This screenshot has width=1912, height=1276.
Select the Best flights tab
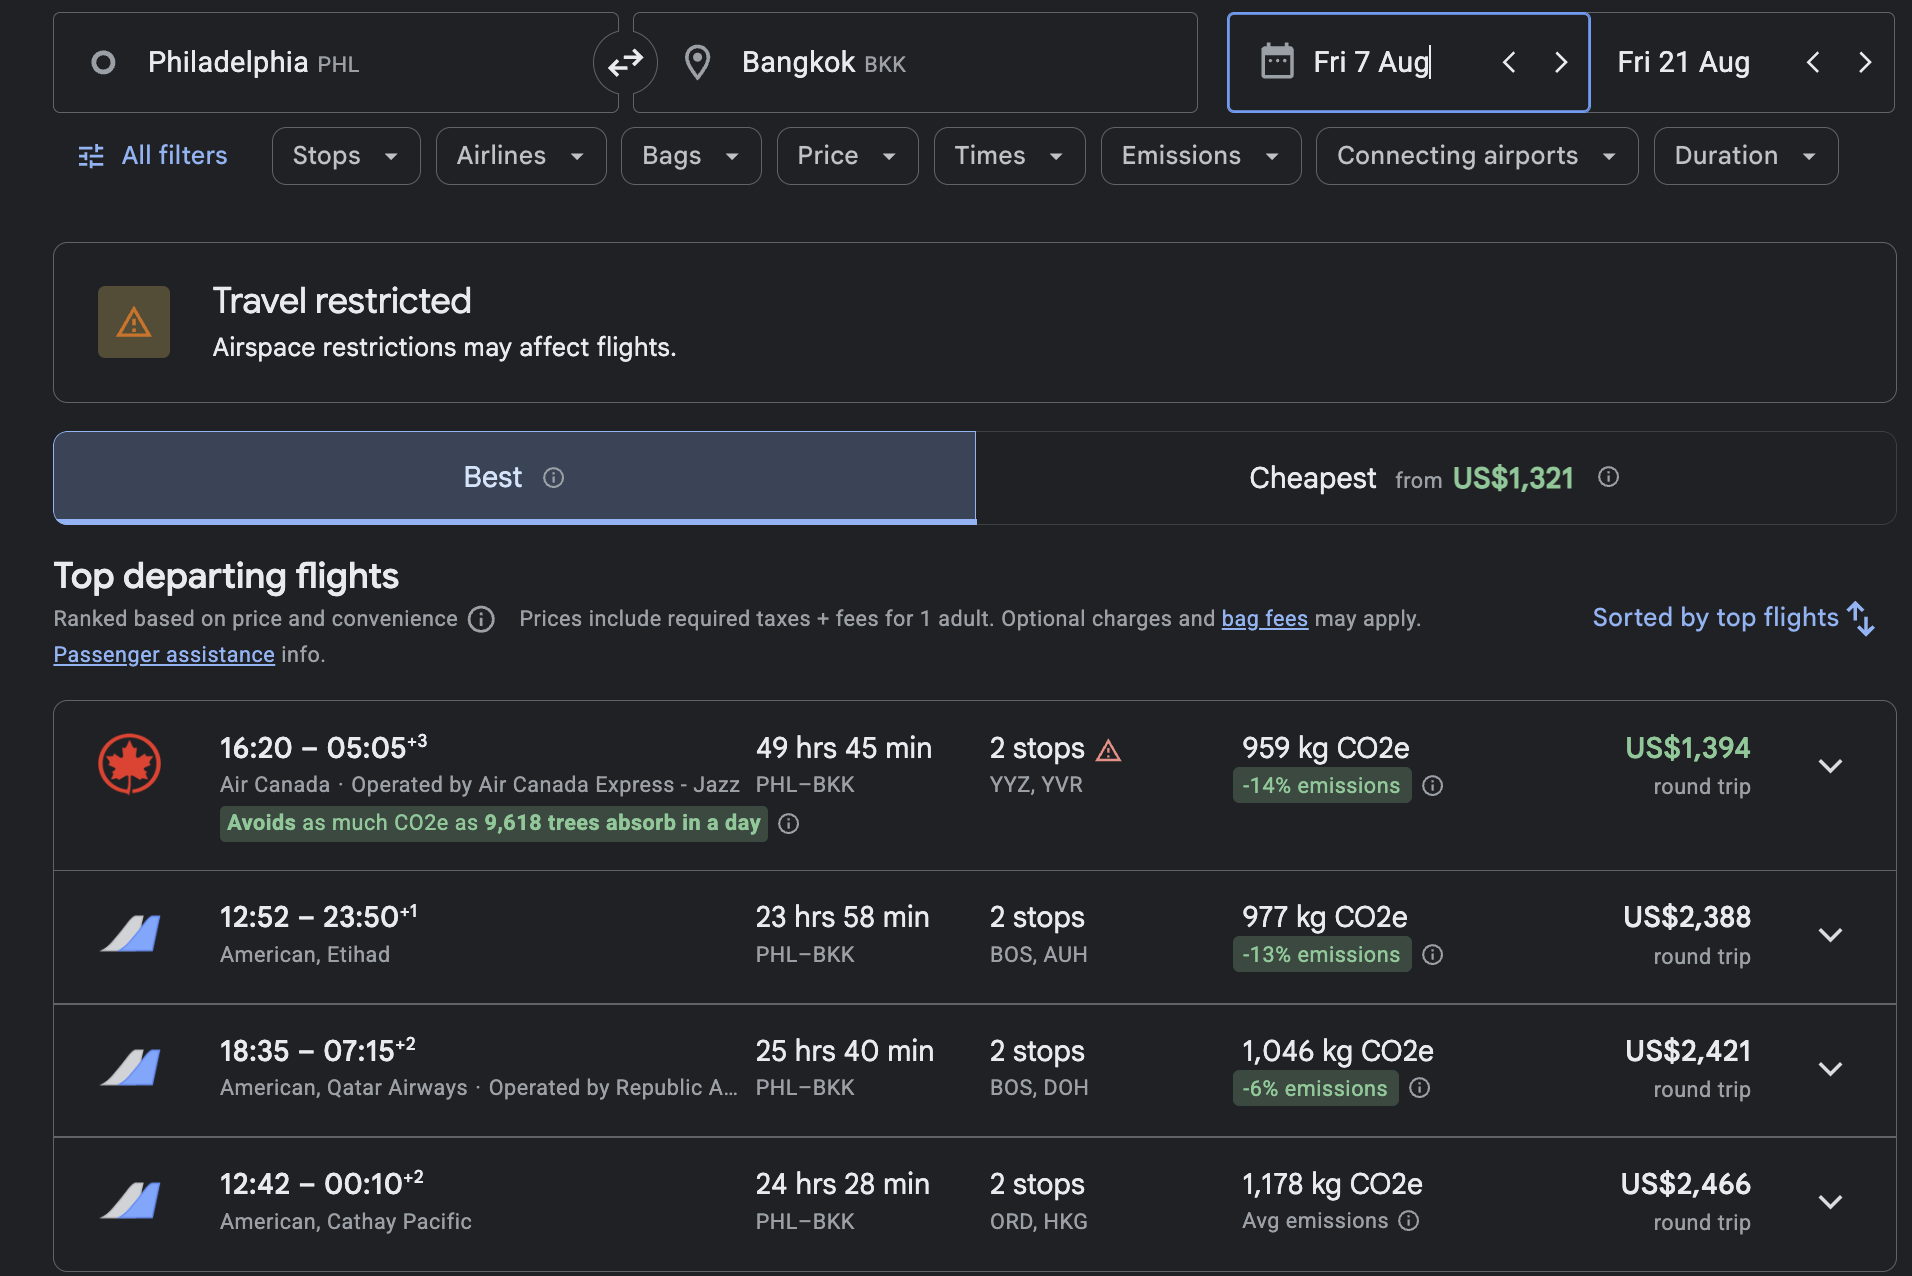click(x=514, y=478)
